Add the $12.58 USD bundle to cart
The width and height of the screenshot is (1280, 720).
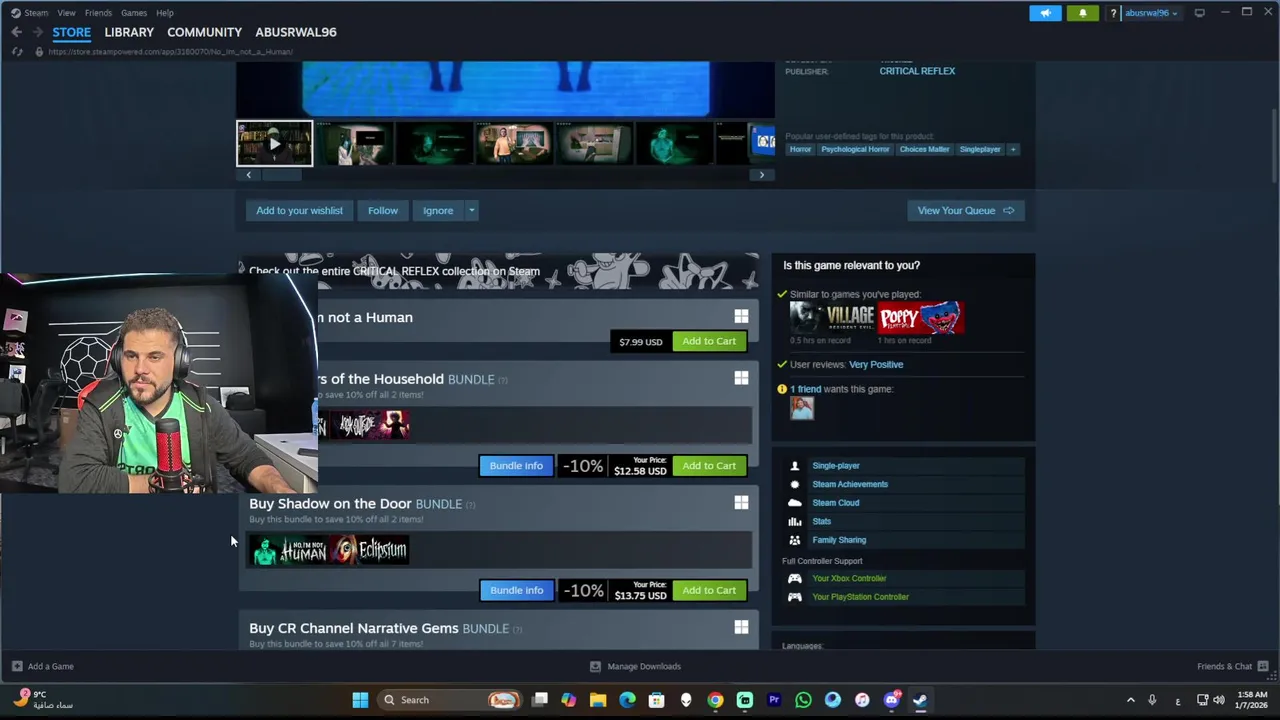pyautogui.click(x=709, y=466)
